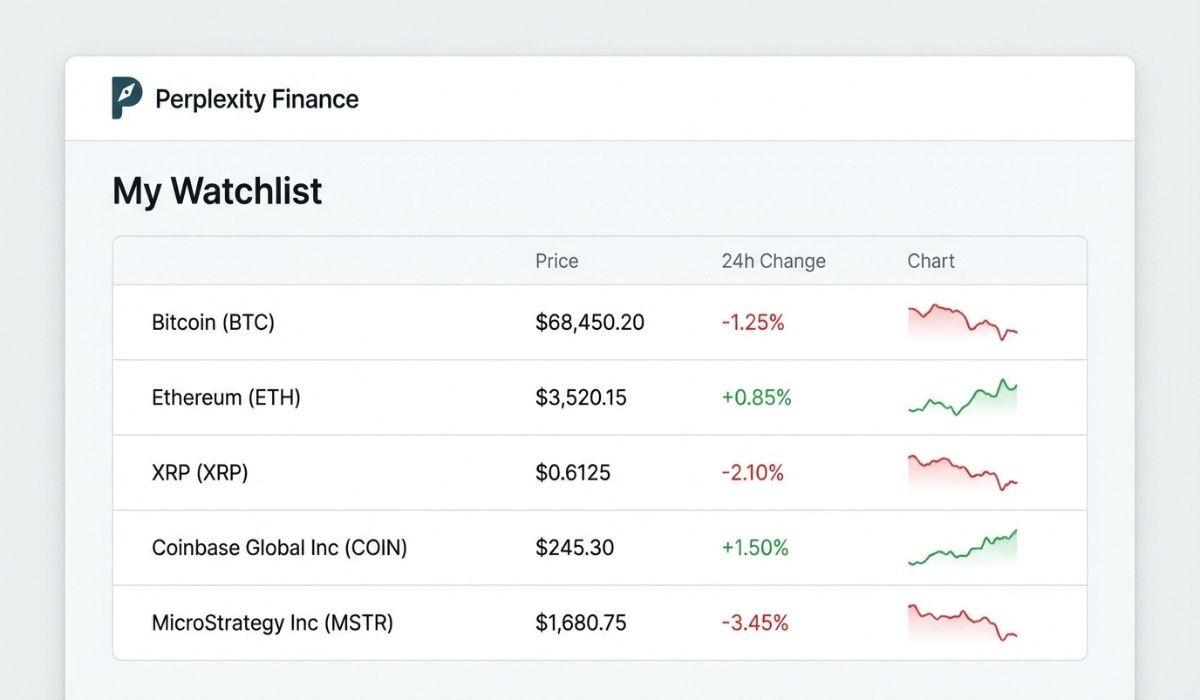1200x700 pixels.
Task: Click the My Watchlist heading
Action: click(216, 191)
